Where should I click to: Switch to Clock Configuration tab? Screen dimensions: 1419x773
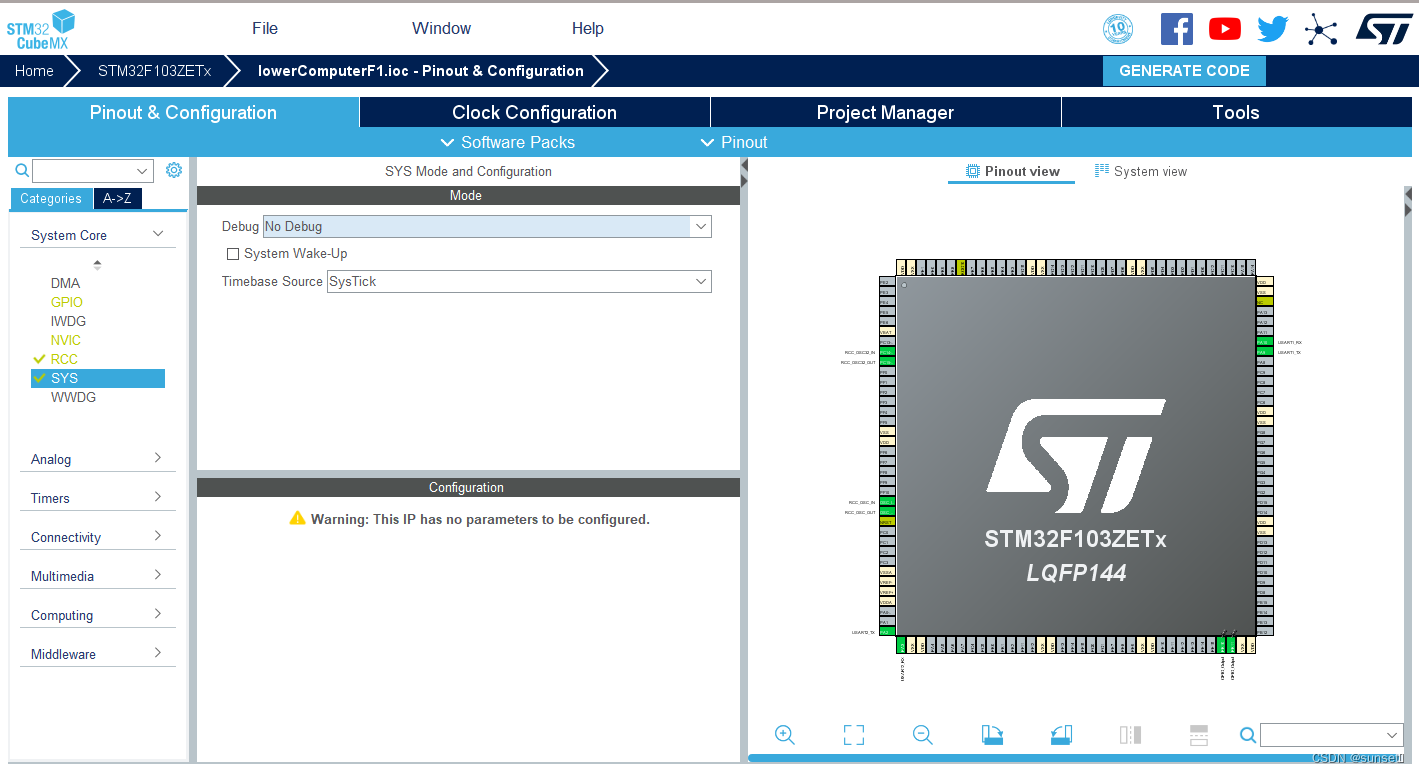(x=534, y=112)
